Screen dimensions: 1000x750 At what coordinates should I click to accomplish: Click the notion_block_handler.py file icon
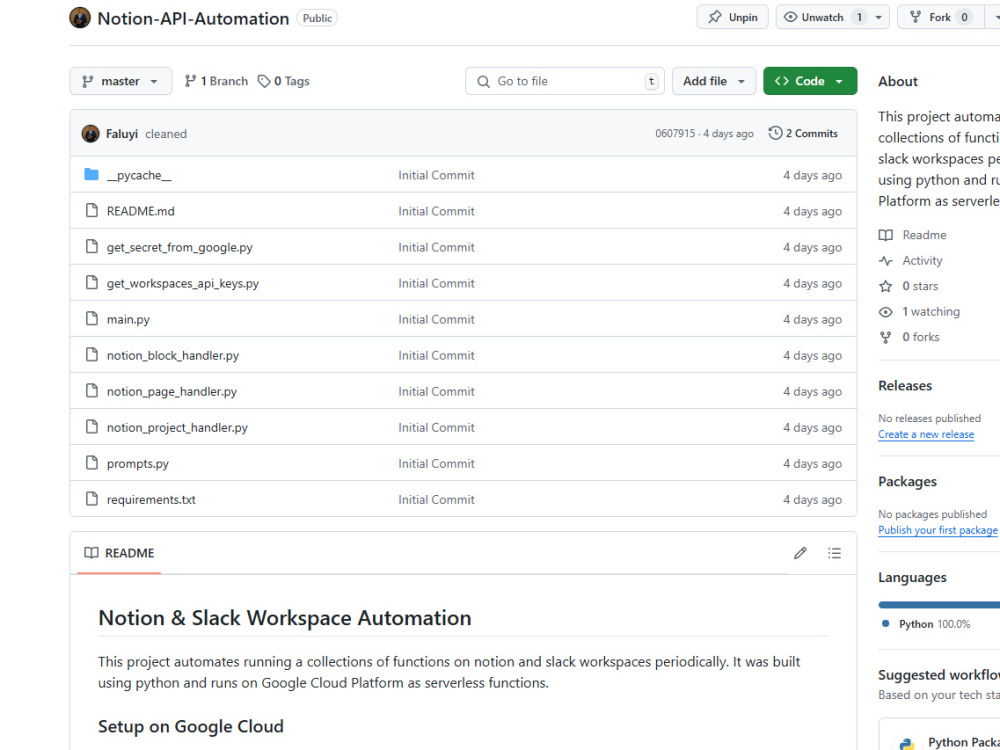click(92, 355)
